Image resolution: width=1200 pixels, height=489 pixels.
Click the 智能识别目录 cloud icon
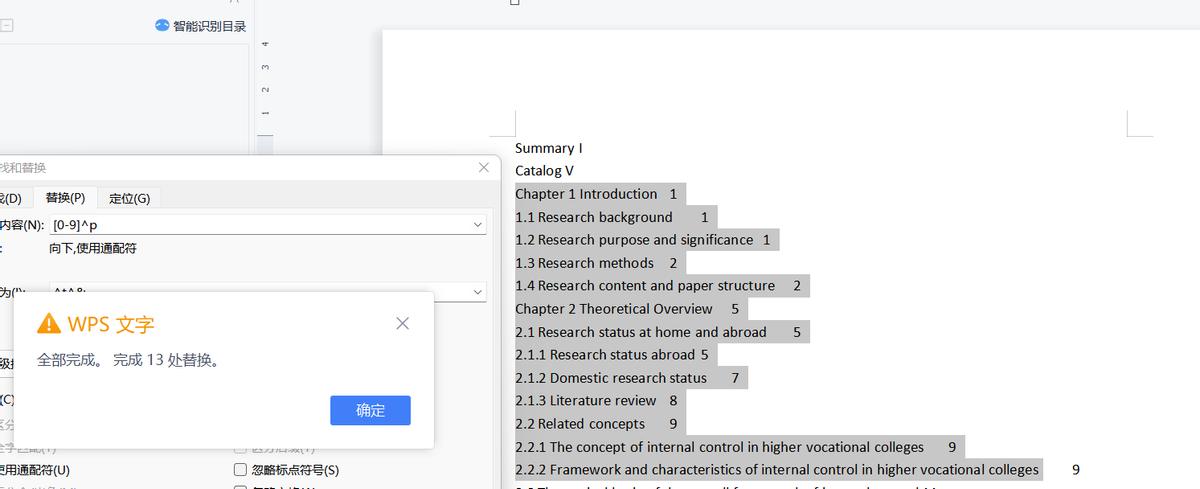[162, 26]
